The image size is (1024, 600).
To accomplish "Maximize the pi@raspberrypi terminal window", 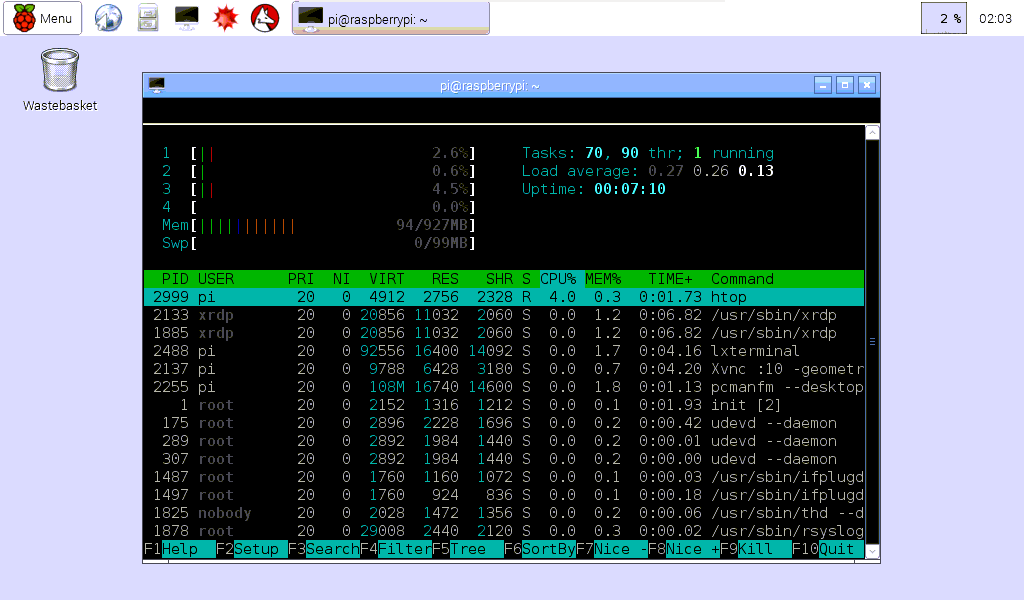I will point(844,86).
